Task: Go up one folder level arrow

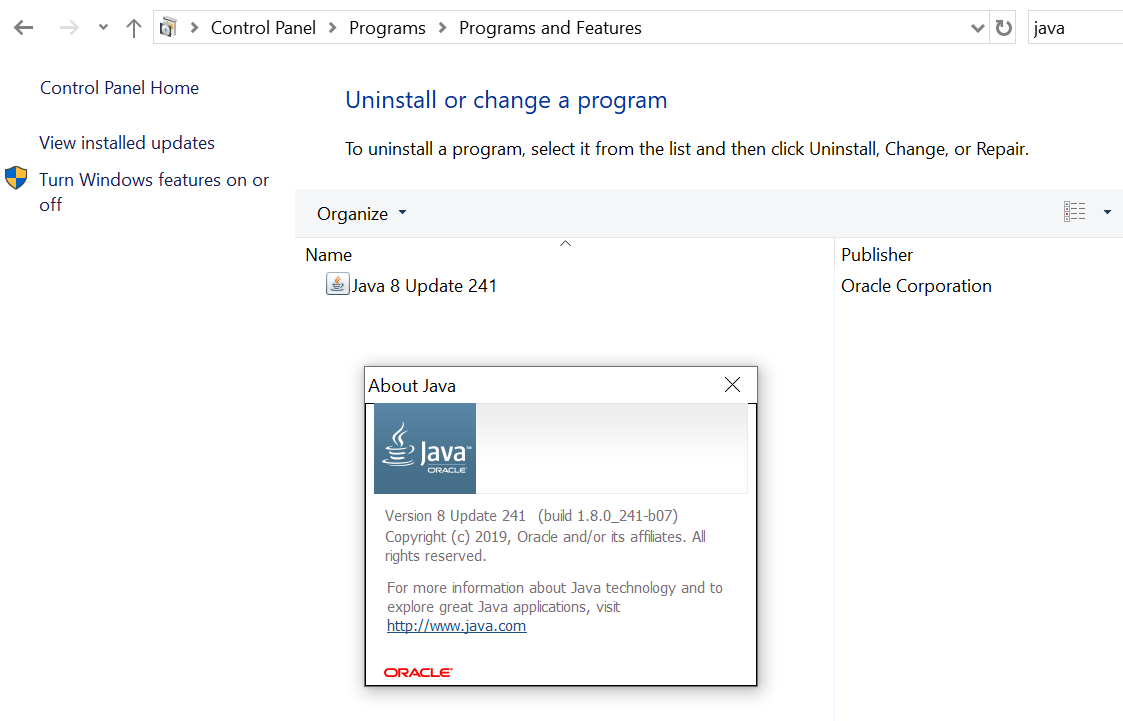Action: pyautogui.click(x=133, y=28)
